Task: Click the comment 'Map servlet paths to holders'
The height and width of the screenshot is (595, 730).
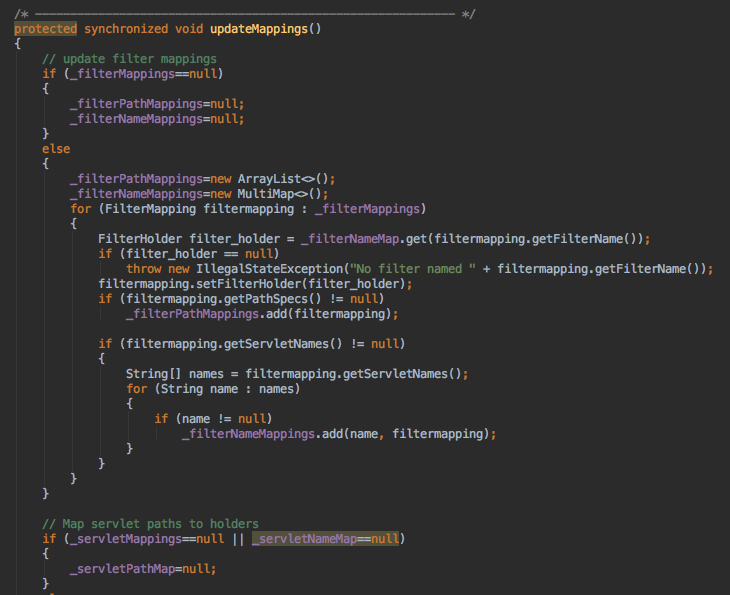Action: point(150,523)
